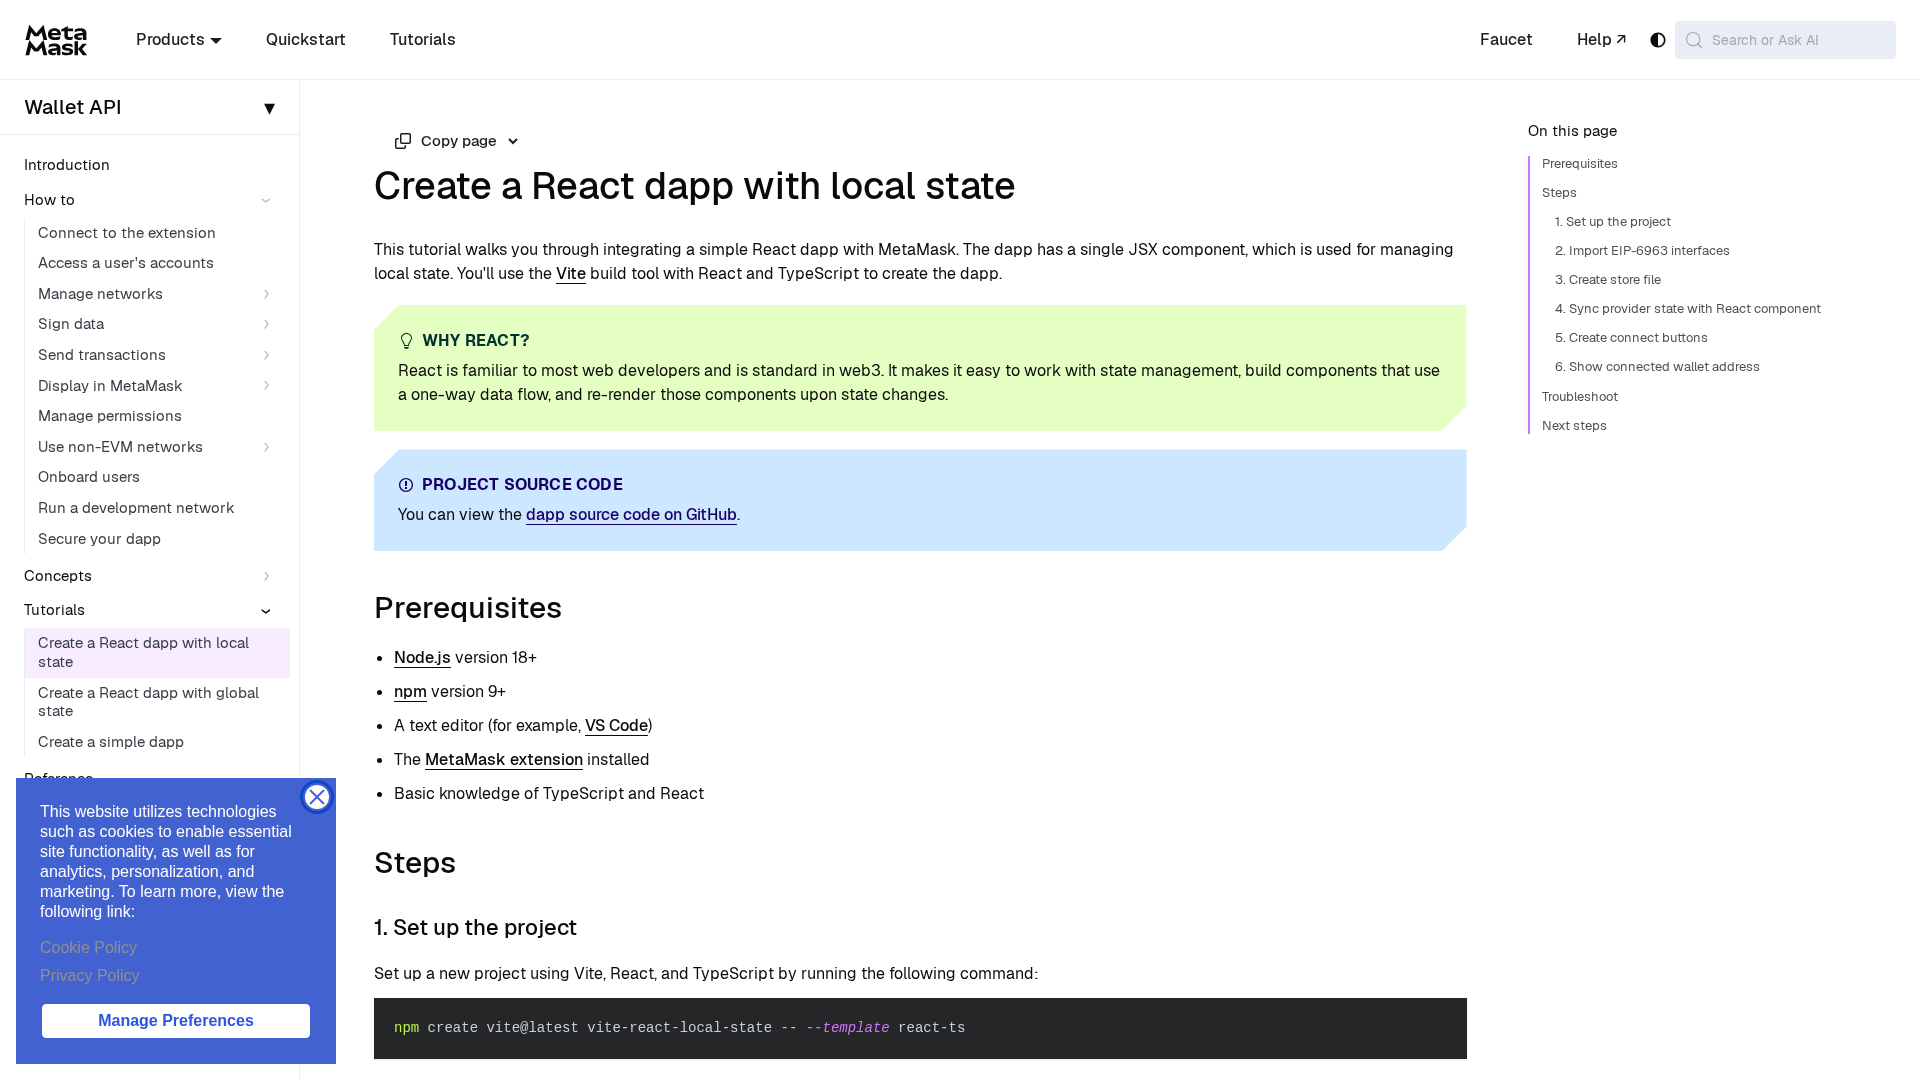
Task: Open Access a user's accounts
Action: pyautogui.click(x=126, y=263)
